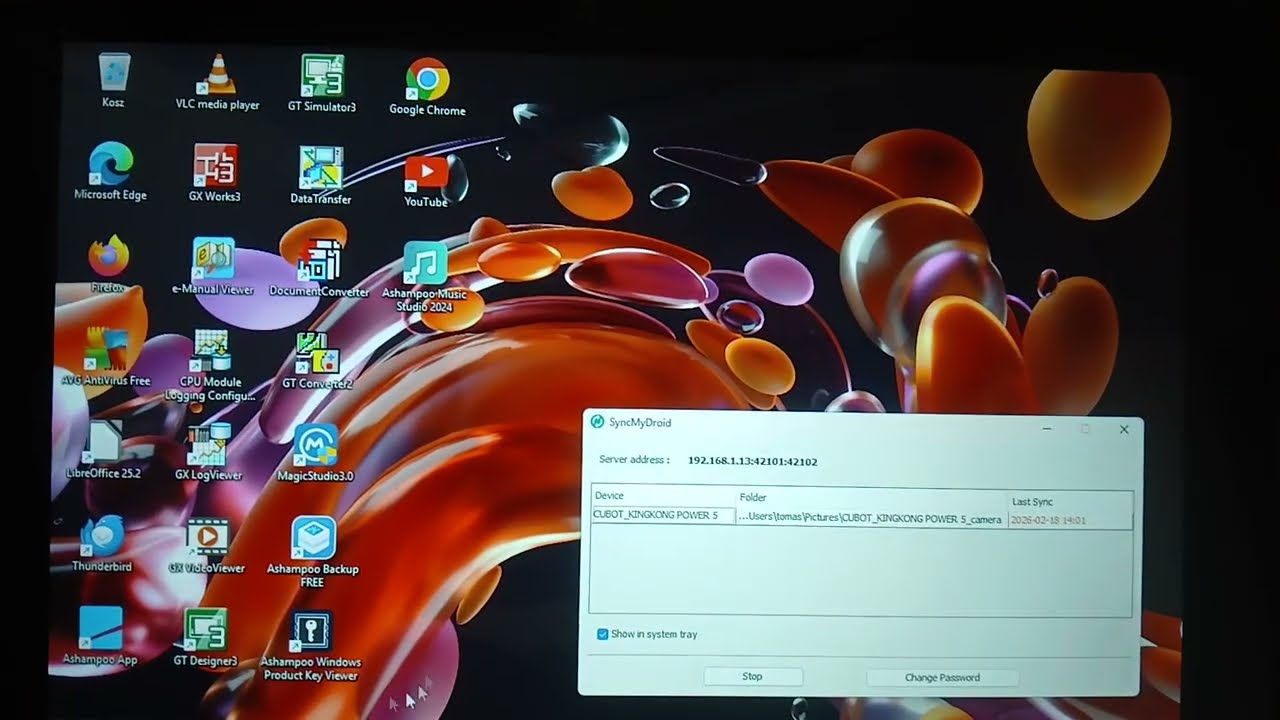Click the Last Sync column header
Screen dimensions: 1280x720
(x=1070, y=502)
